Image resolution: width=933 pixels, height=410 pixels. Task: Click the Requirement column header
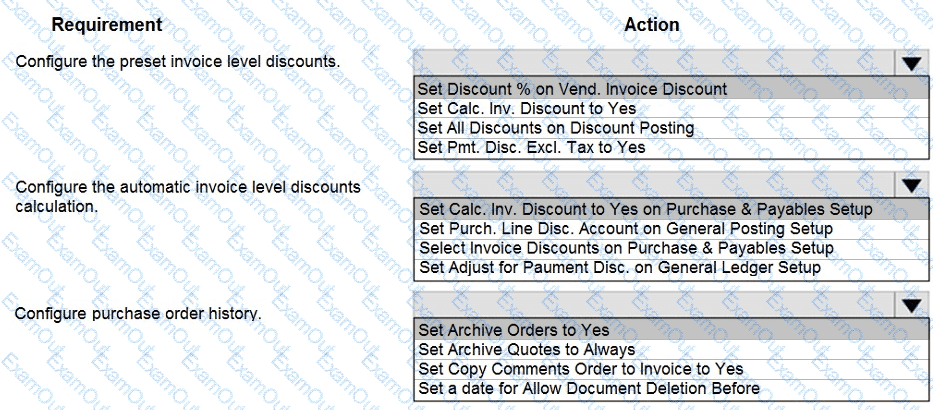pos(106,24)
